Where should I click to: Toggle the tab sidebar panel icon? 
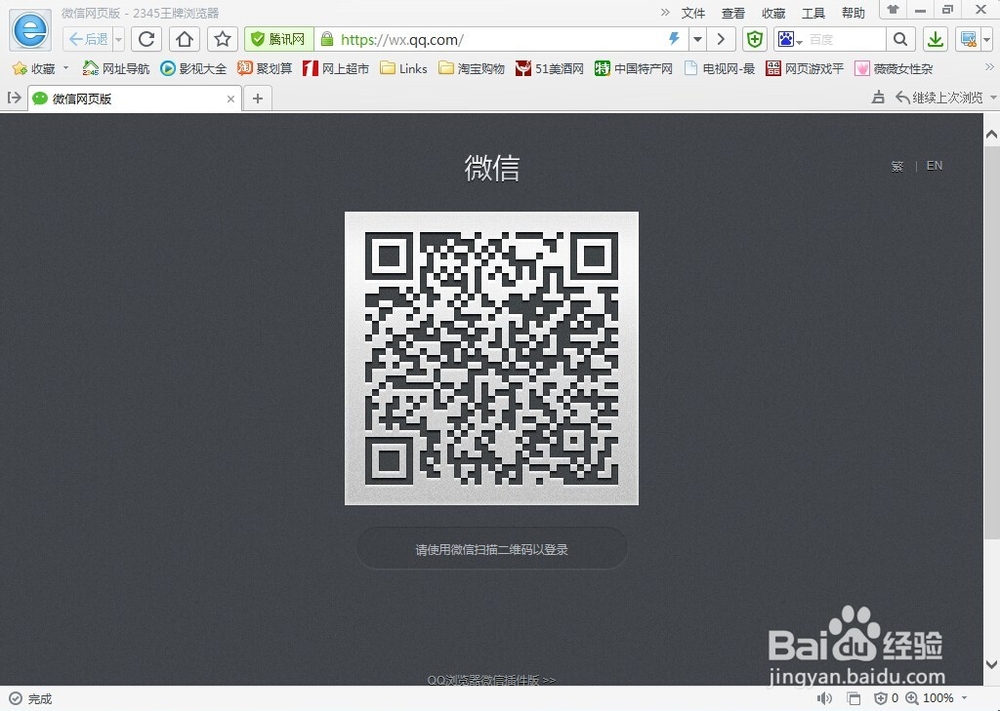pos(14,98)
